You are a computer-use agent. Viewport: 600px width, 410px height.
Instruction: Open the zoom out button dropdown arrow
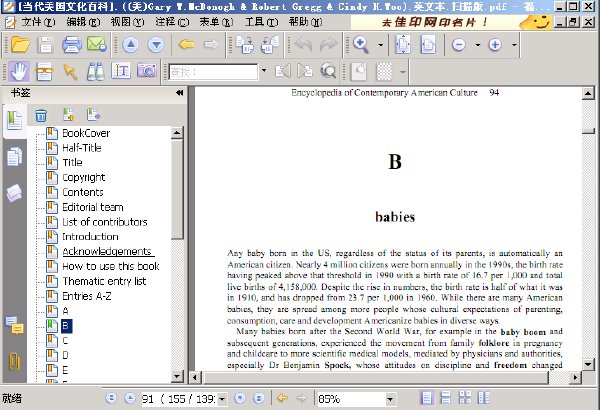pyautogui.click(x=478, y=45)
